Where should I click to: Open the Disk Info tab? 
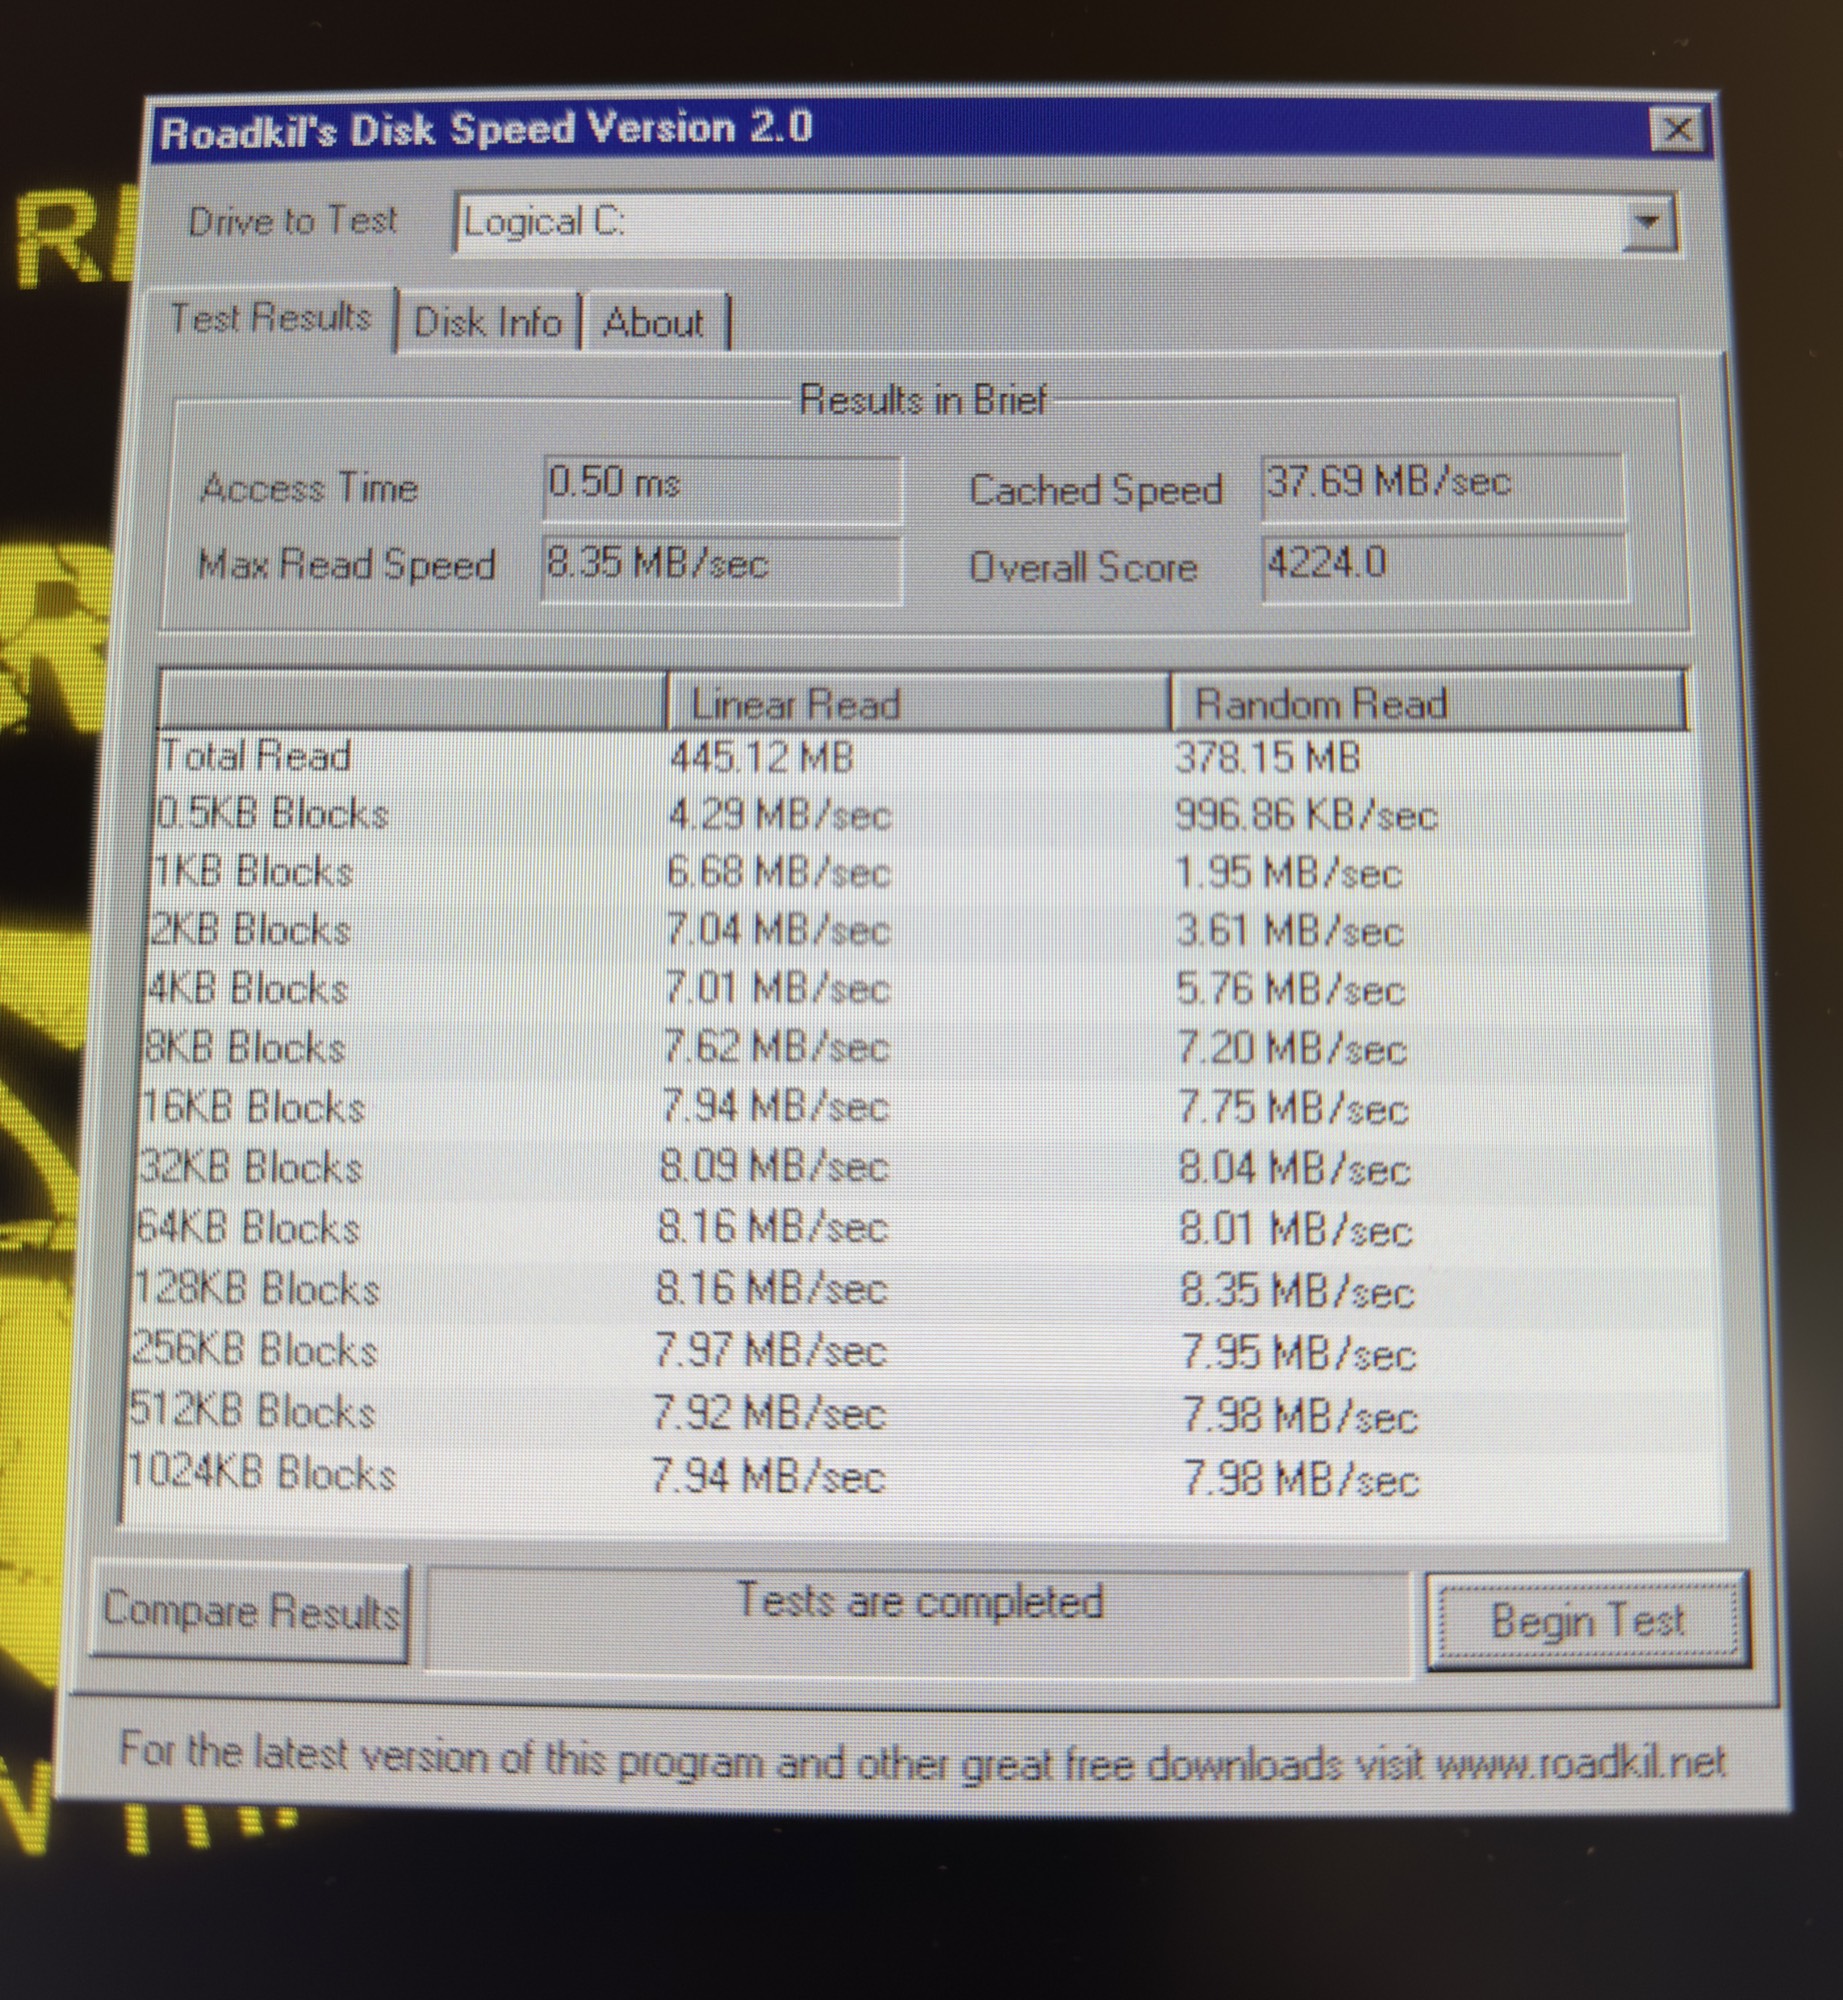(x=487, y=323)
